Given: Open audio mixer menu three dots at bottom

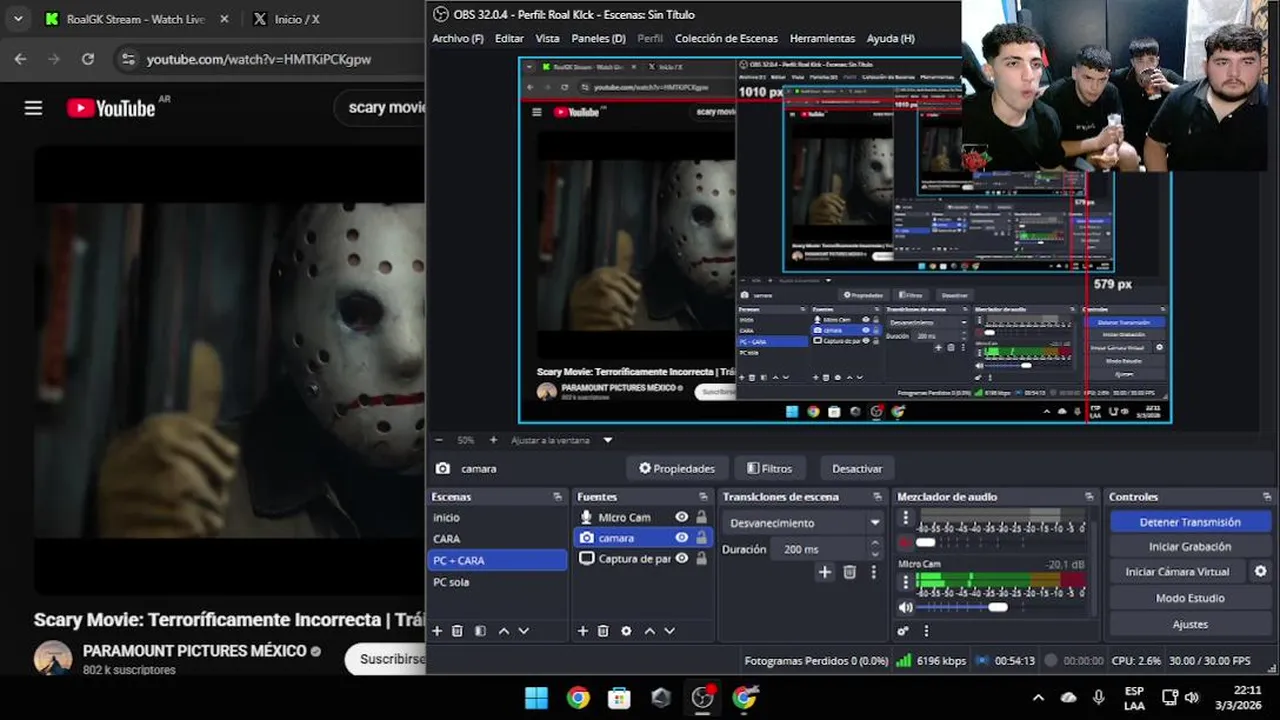Looking at the screenshot, I should pyautogui.click(x=926, y=631).
